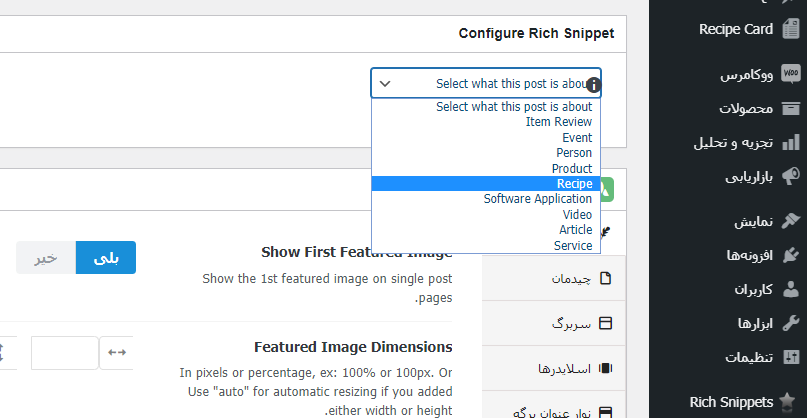Click the سربرگ header layout icon
Screen dimensions: 807x418
tap(606, 323)
